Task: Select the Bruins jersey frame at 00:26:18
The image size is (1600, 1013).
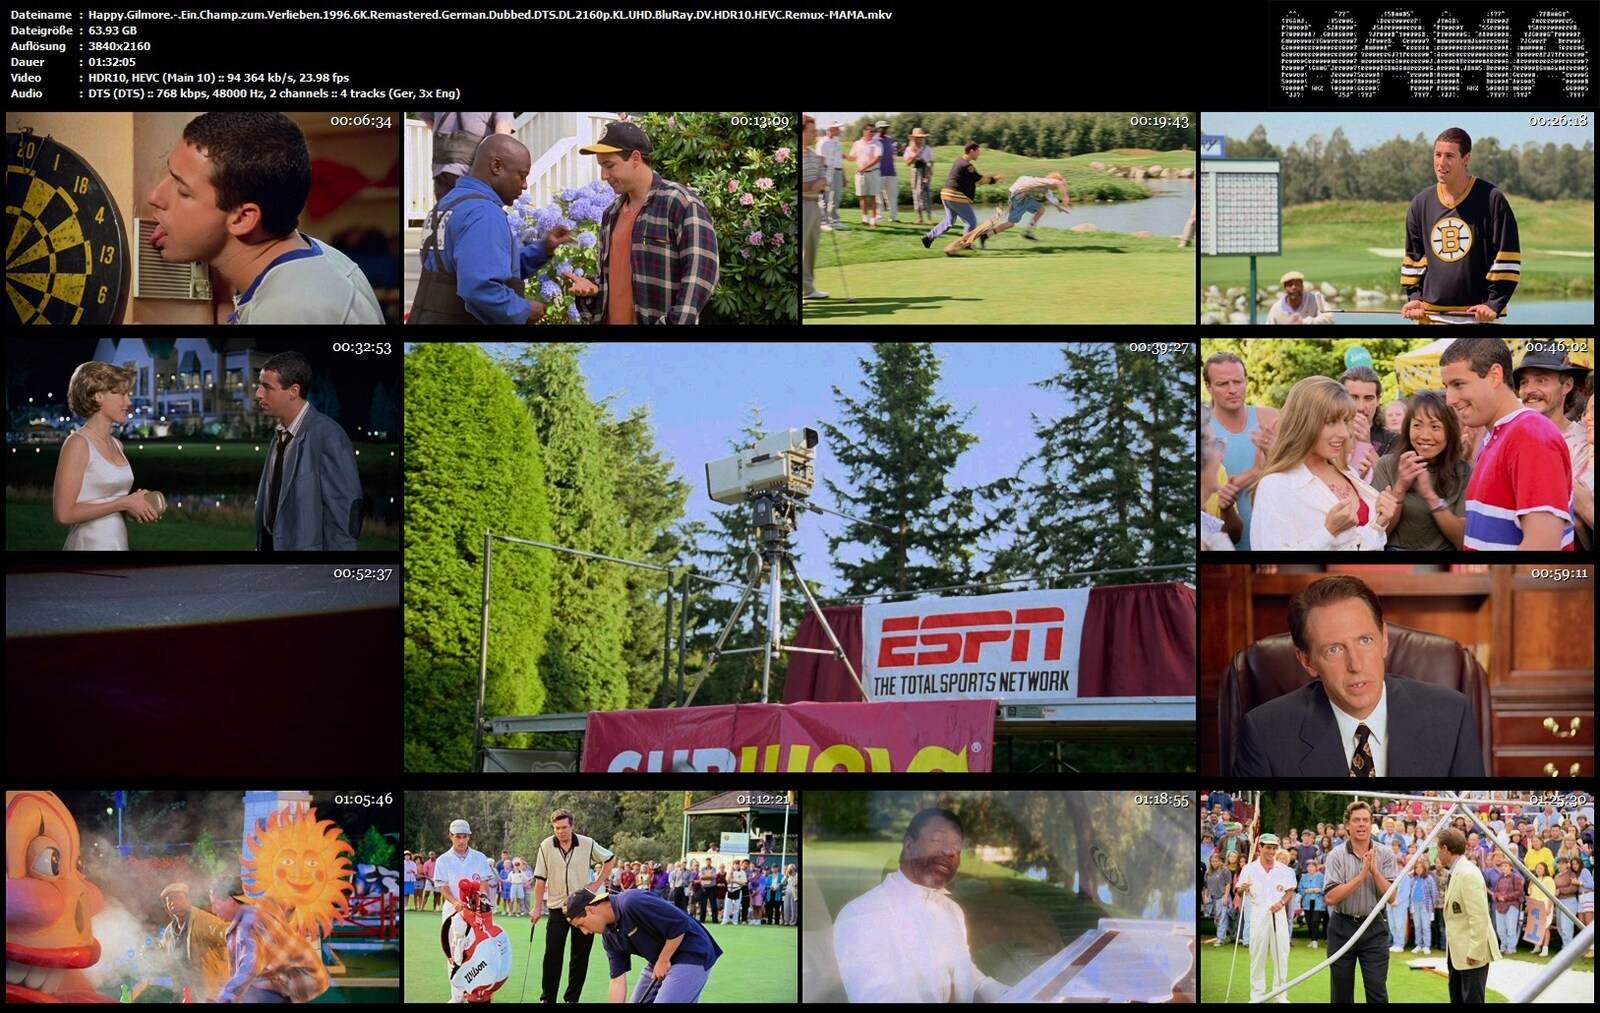Action: tap(1397, 218)
